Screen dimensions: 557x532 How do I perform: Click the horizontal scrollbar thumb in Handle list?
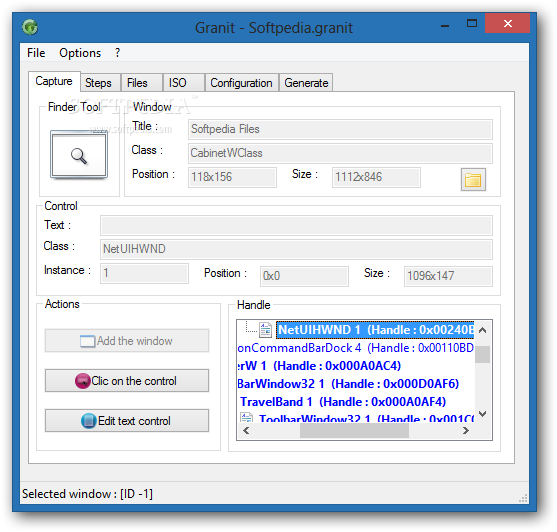[x=354, y=430]
